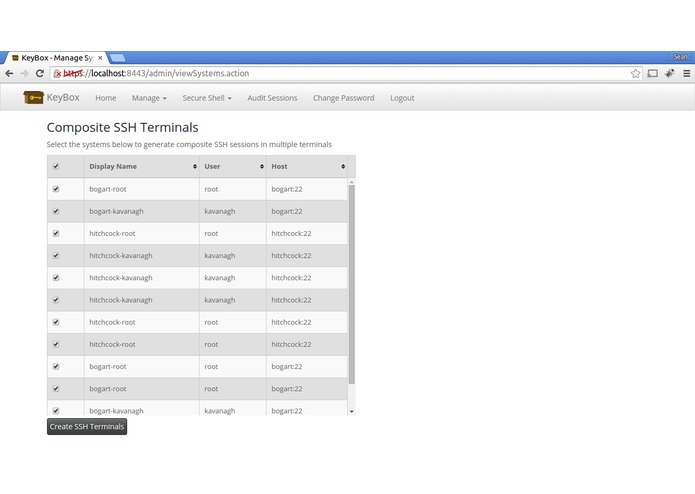This screenshot has height=494, width=695.
Task: Click the table scrollbar down arrow
Action: [x=351, y=412]
